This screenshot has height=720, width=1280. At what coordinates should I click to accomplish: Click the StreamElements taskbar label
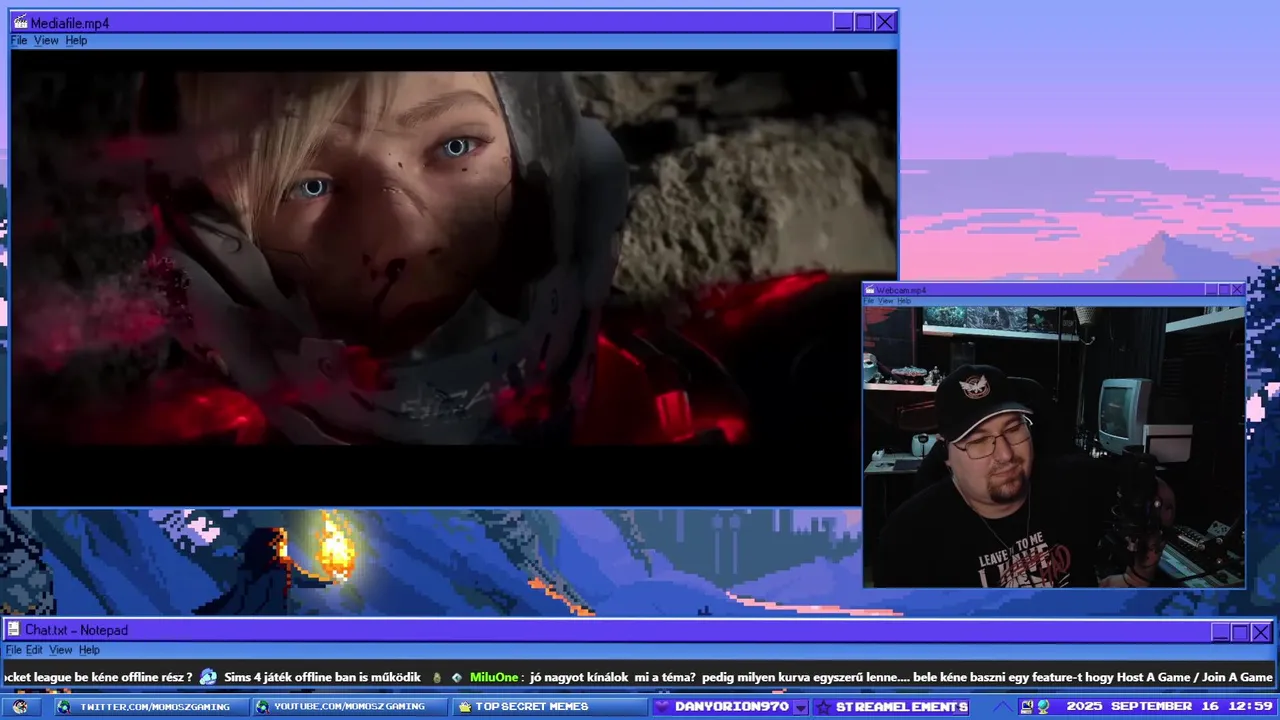point(902,707)
